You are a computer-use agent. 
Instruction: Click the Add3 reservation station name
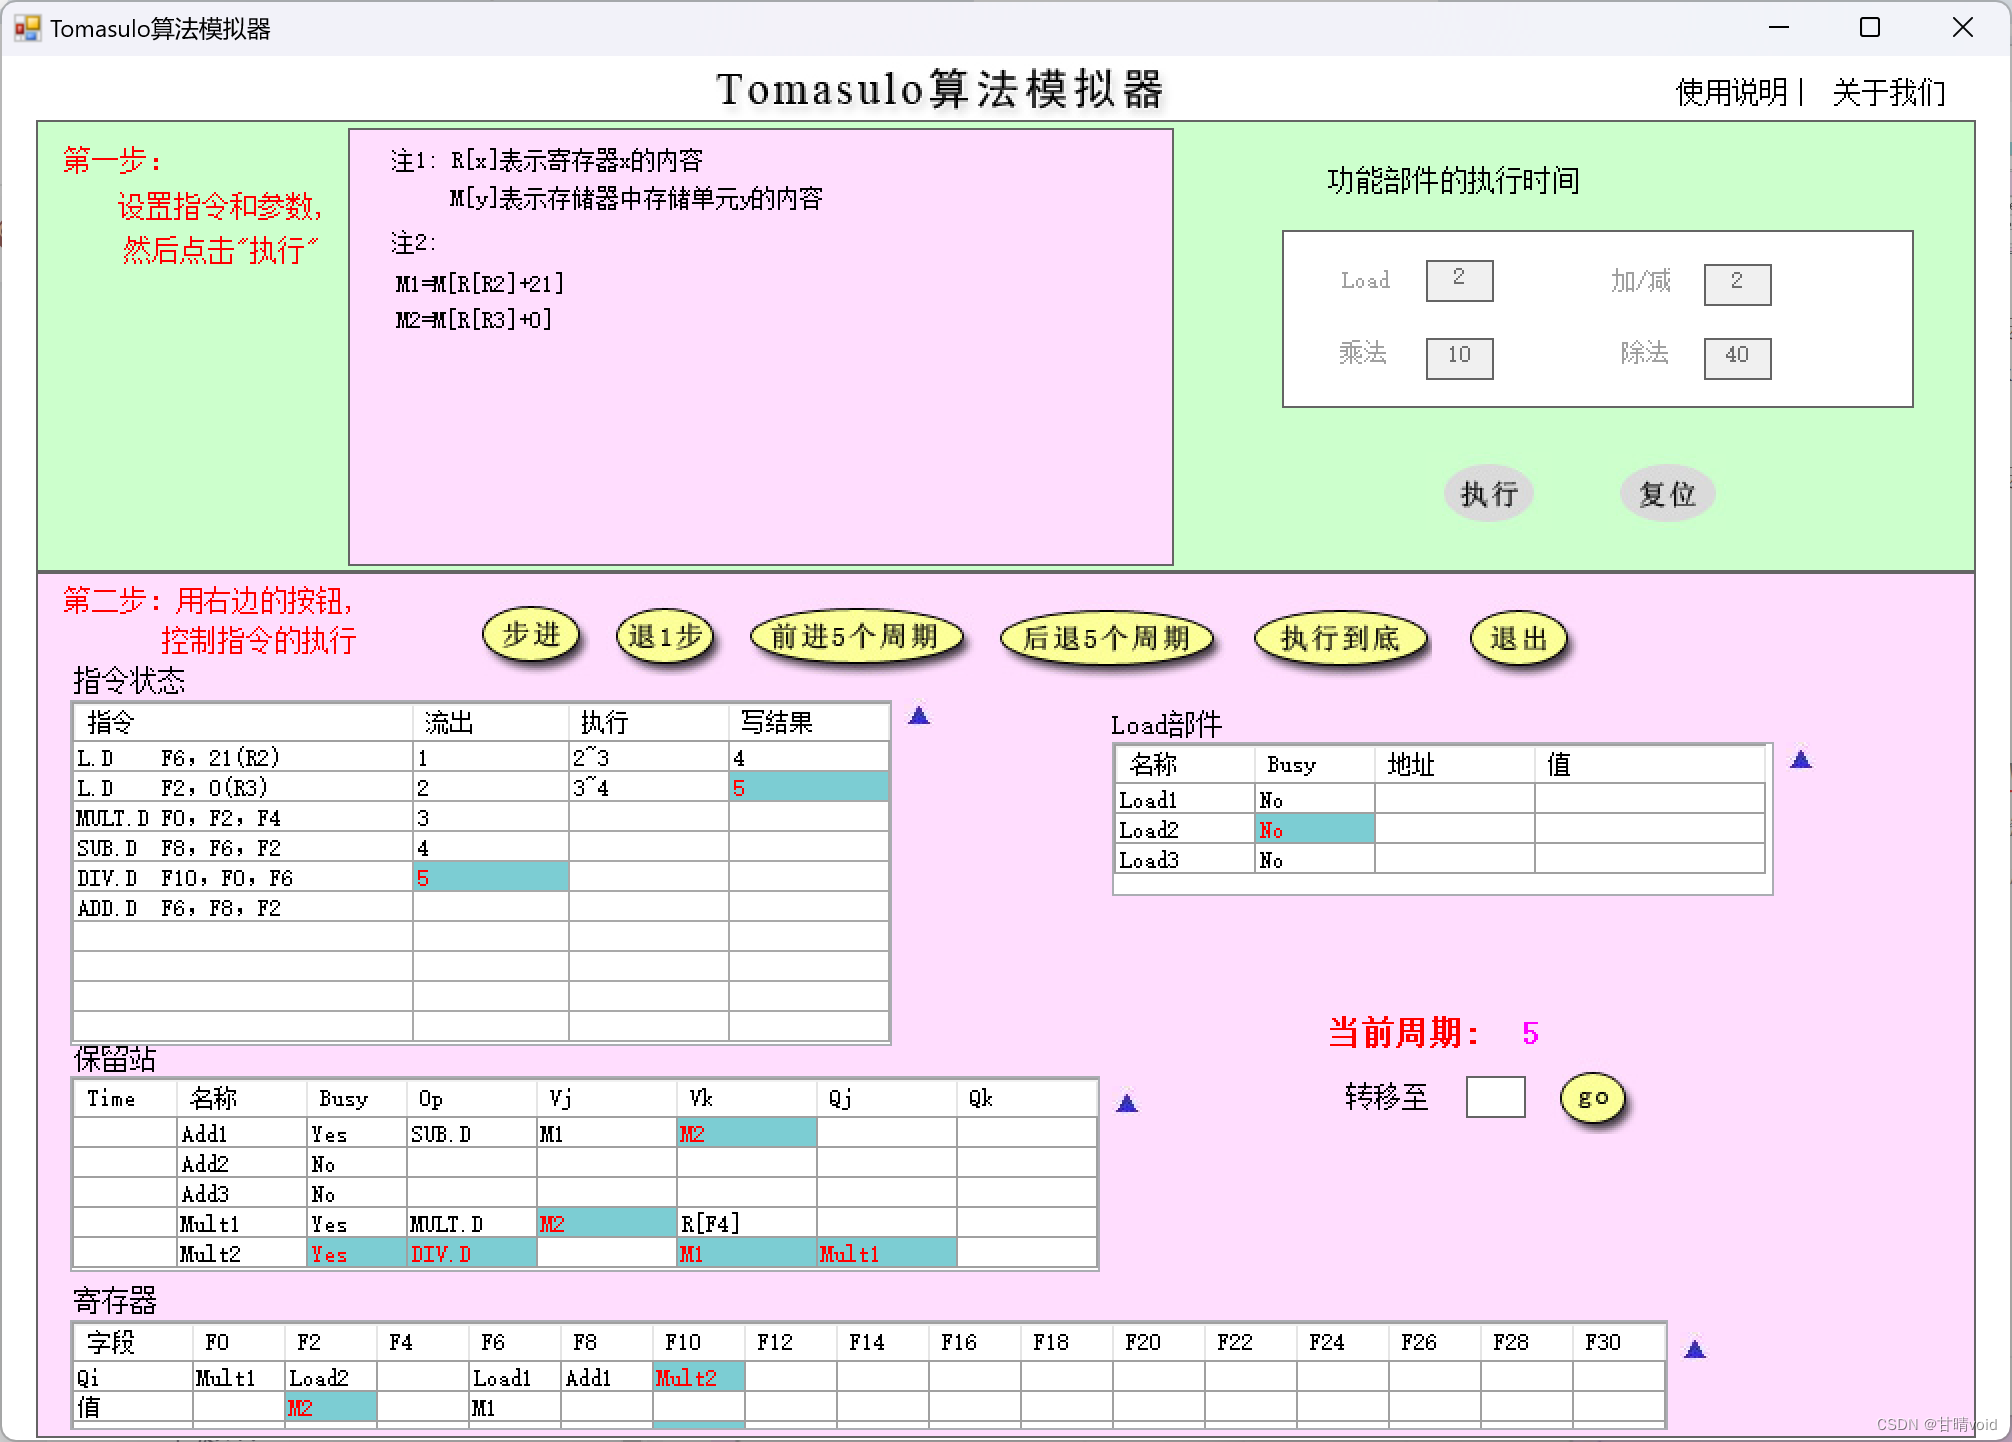(x=241, y=1193)
